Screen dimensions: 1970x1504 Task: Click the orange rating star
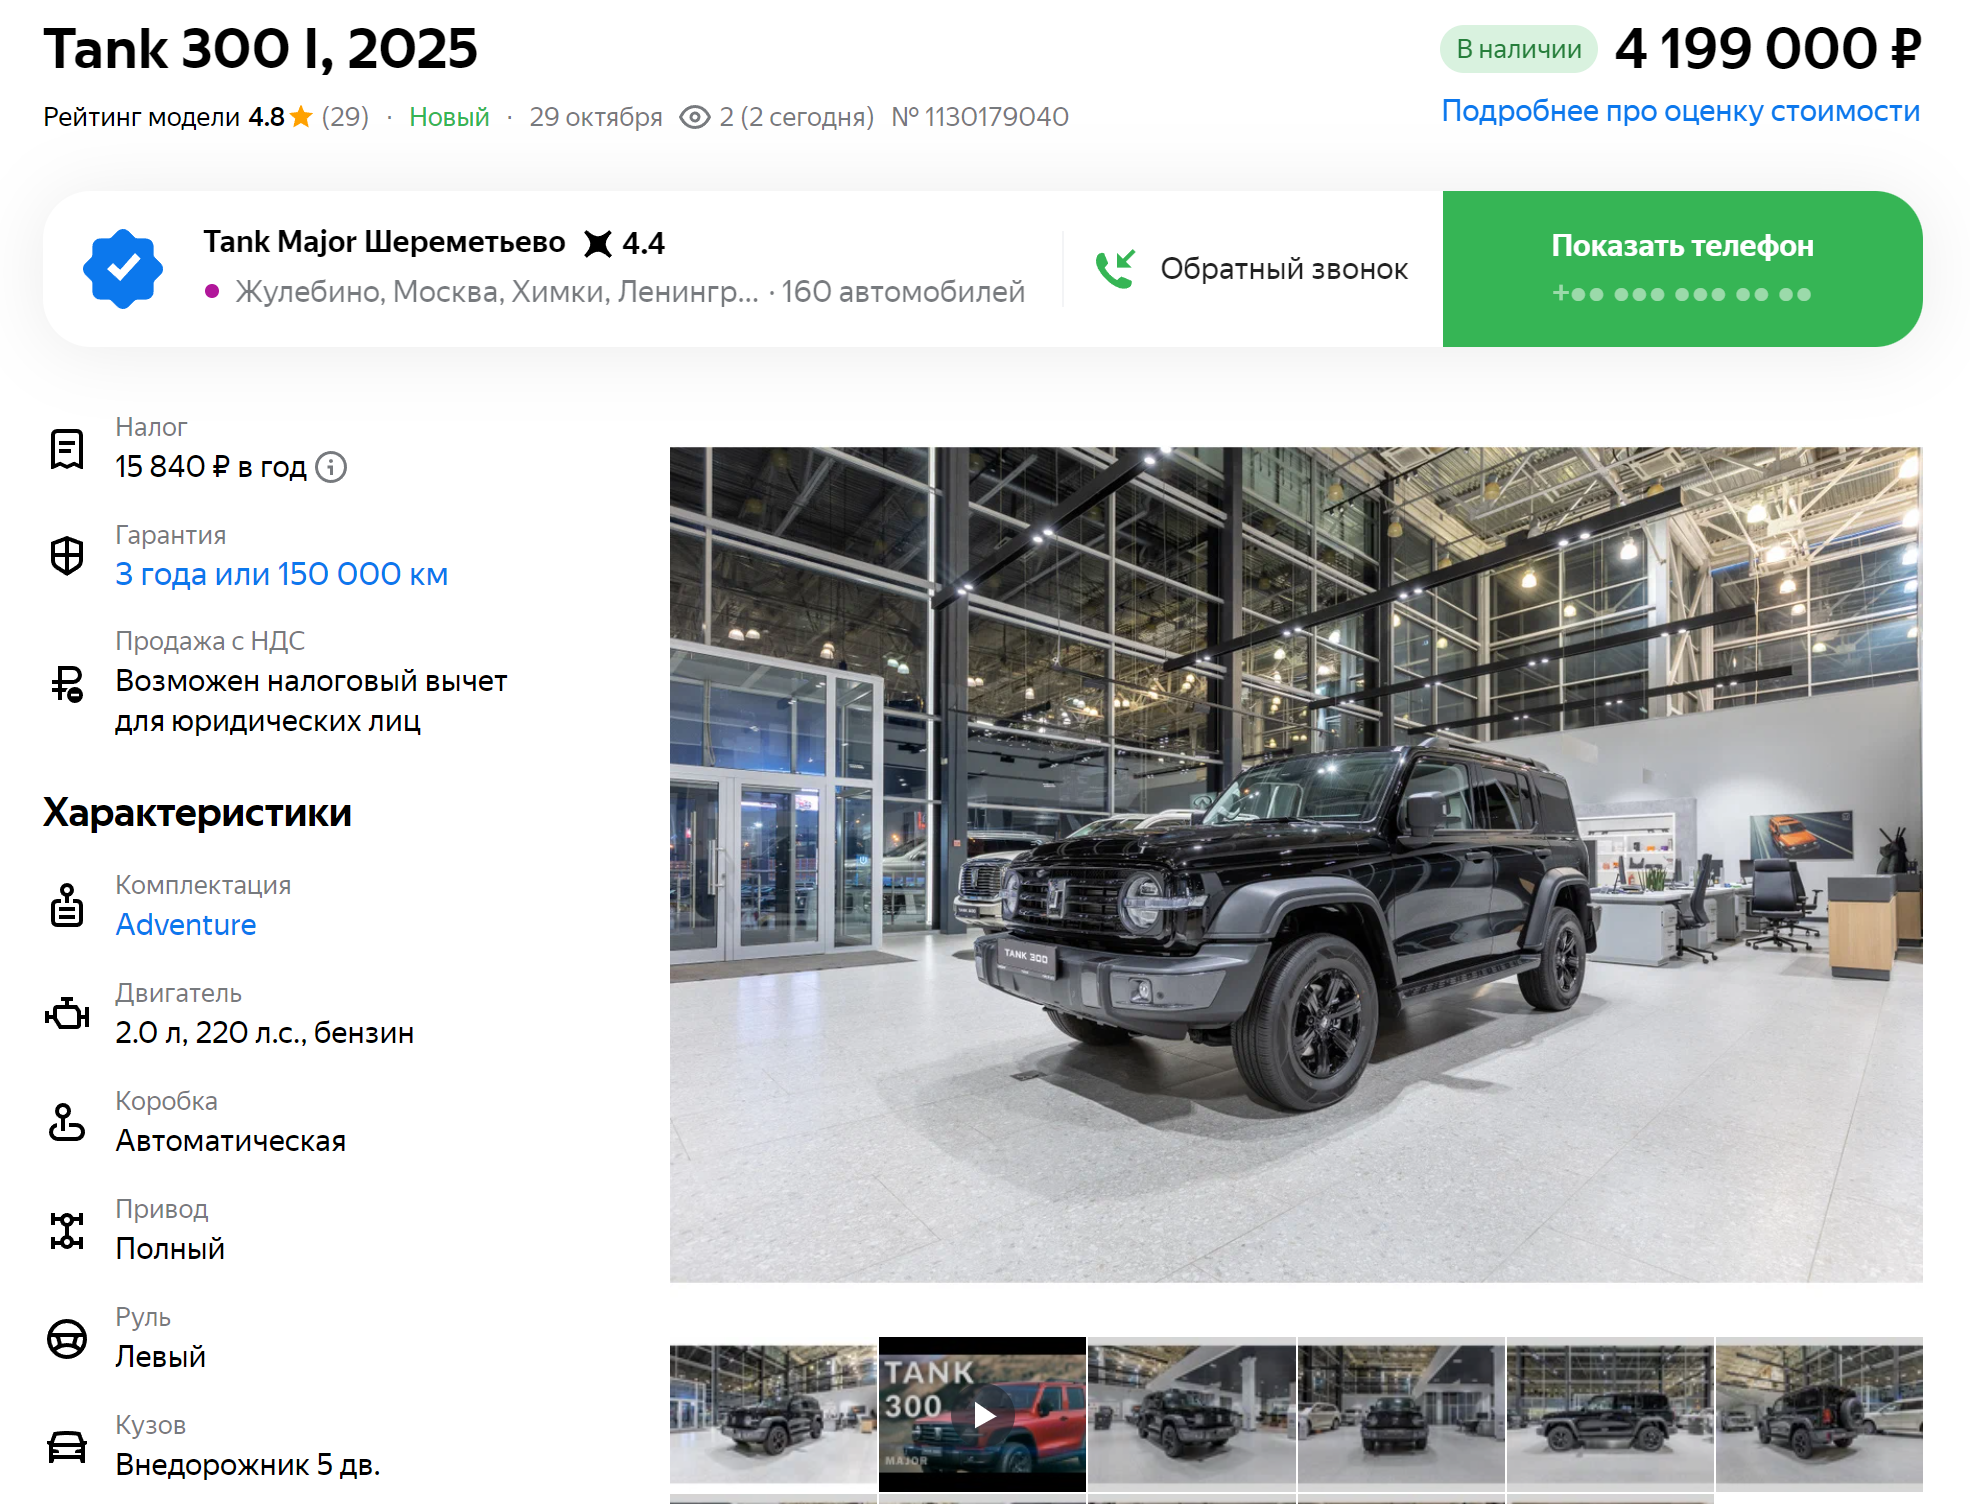(x=301, y=117)
